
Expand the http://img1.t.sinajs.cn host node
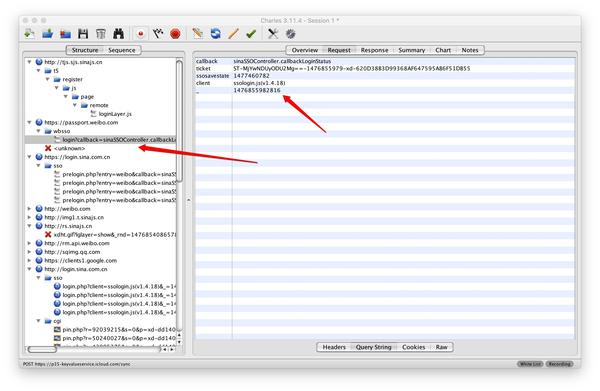click(x=29, y=217)
